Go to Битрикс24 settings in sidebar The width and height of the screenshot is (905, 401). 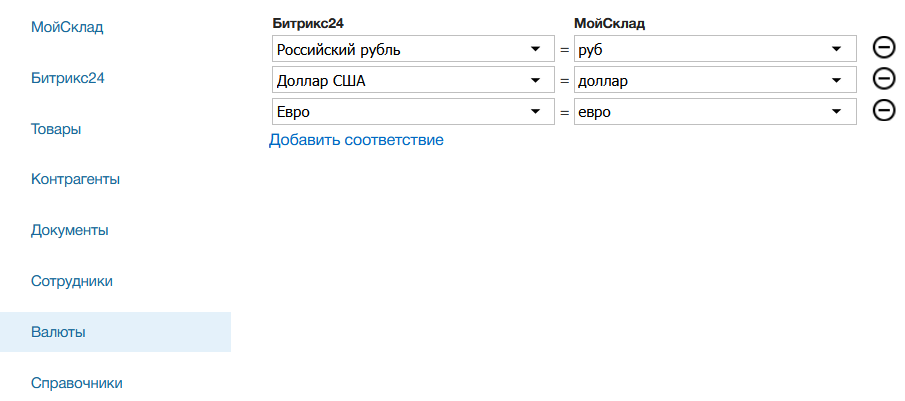(x=68, y=78)
